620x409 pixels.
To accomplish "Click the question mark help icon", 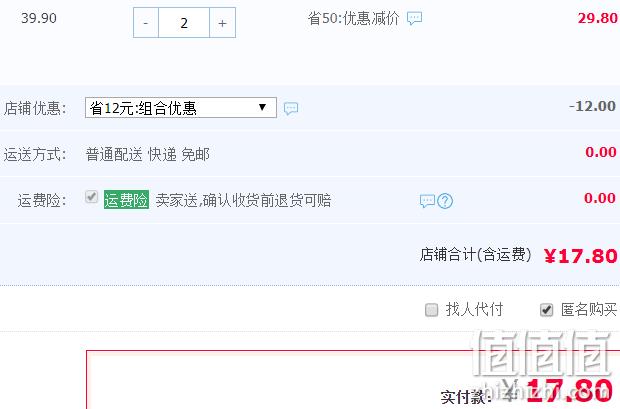I will [x=445, y=201].
